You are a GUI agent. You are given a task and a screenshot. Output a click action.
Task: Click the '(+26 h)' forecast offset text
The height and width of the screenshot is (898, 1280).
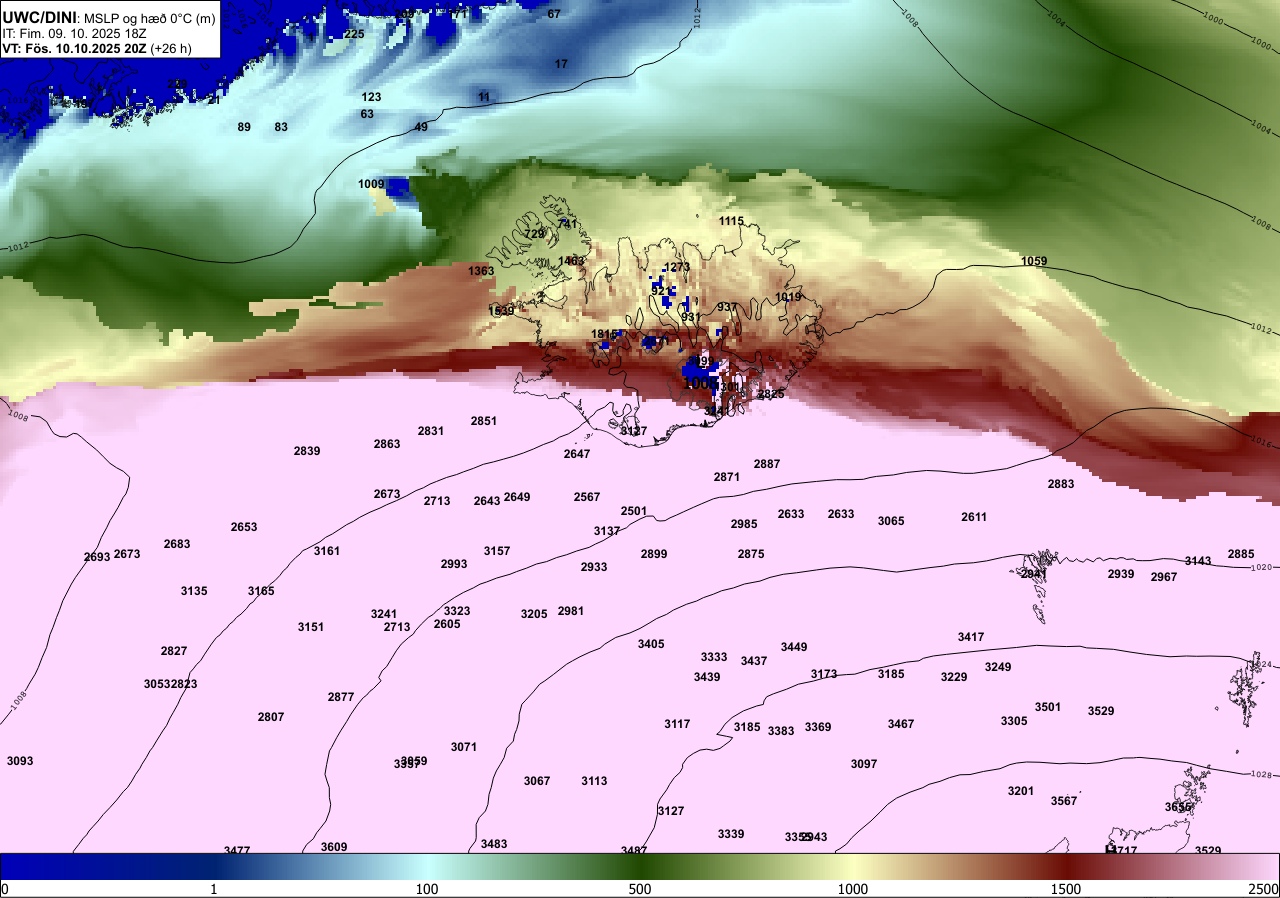(x=170, y=48)
